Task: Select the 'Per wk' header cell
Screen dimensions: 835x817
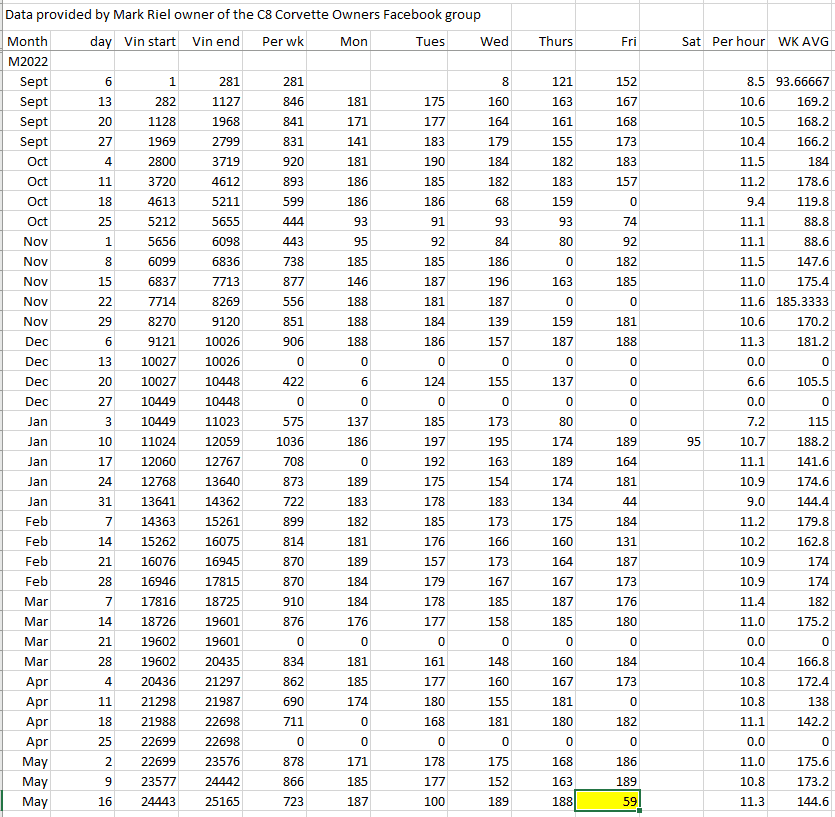Action: pos(277,41)
